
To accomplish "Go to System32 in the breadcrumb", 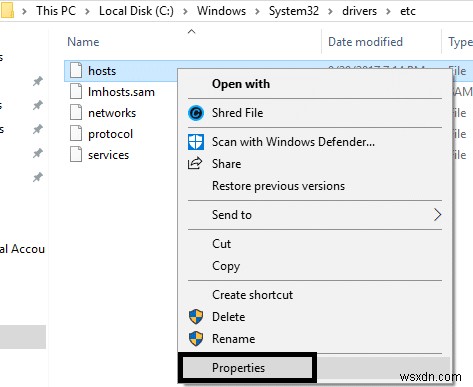I will coord(294,11).
